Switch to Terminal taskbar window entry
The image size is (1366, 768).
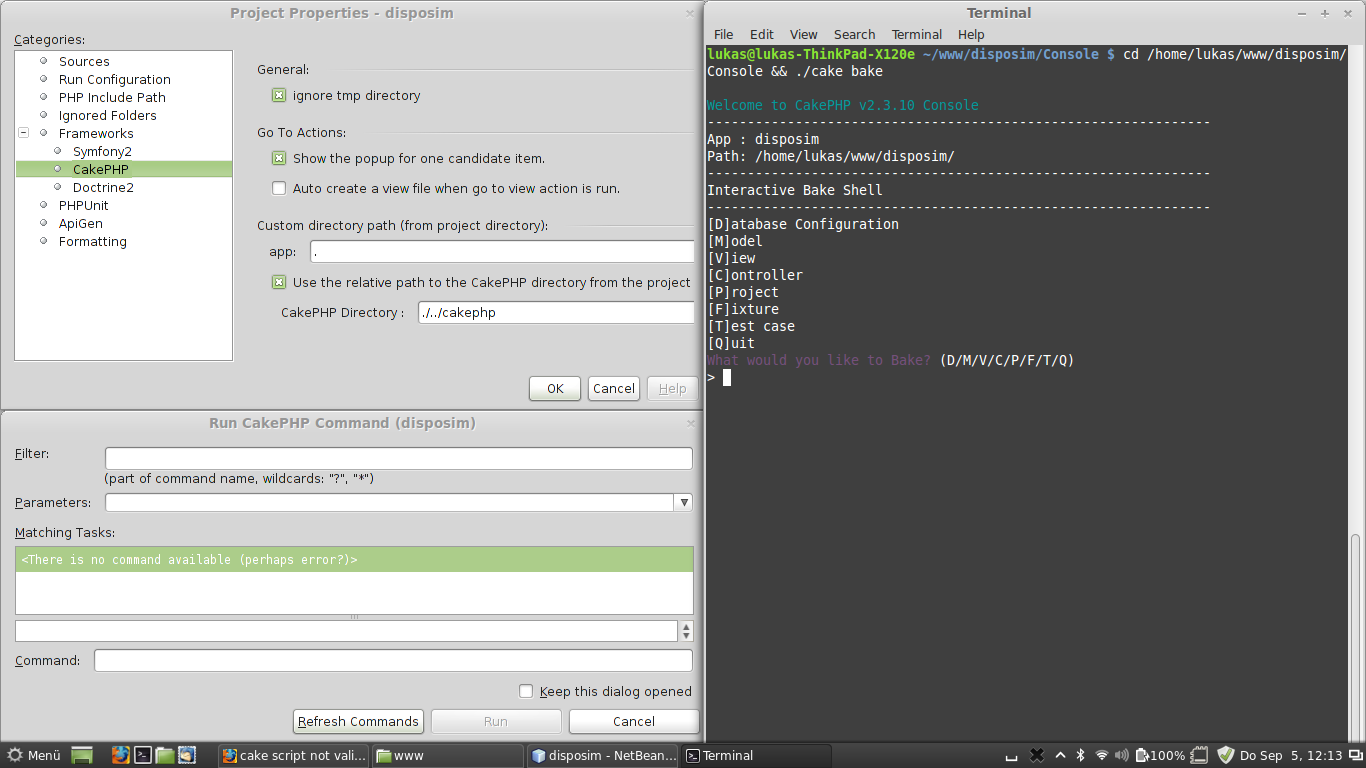757,755
